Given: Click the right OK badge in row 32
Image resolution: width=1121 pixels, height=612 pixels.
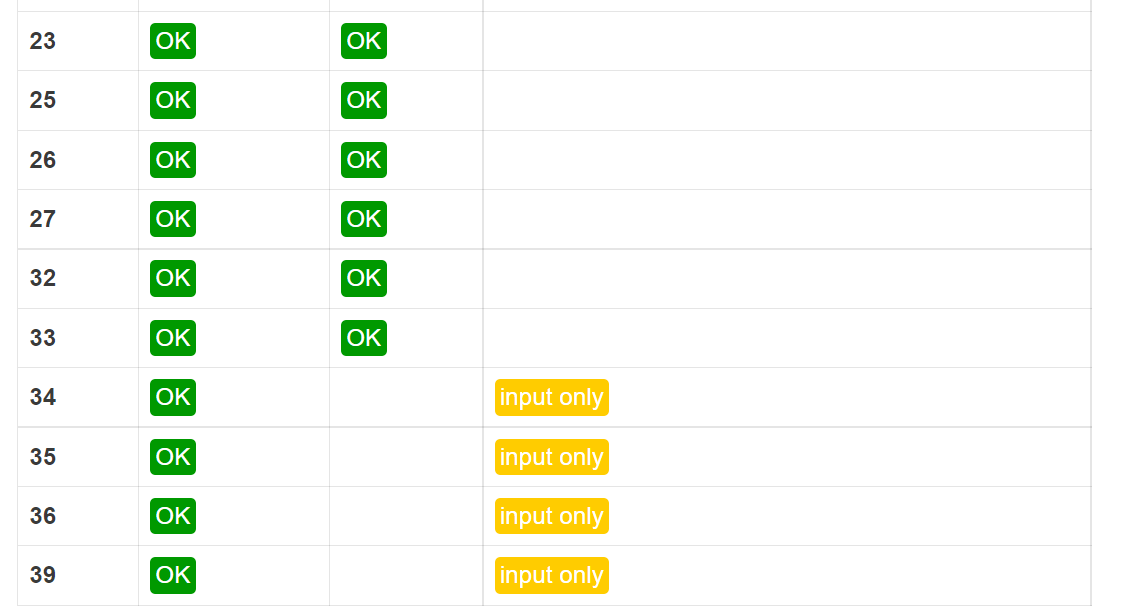Looking at the screenshot, I should pyautogui.click(x=364, y=278).
